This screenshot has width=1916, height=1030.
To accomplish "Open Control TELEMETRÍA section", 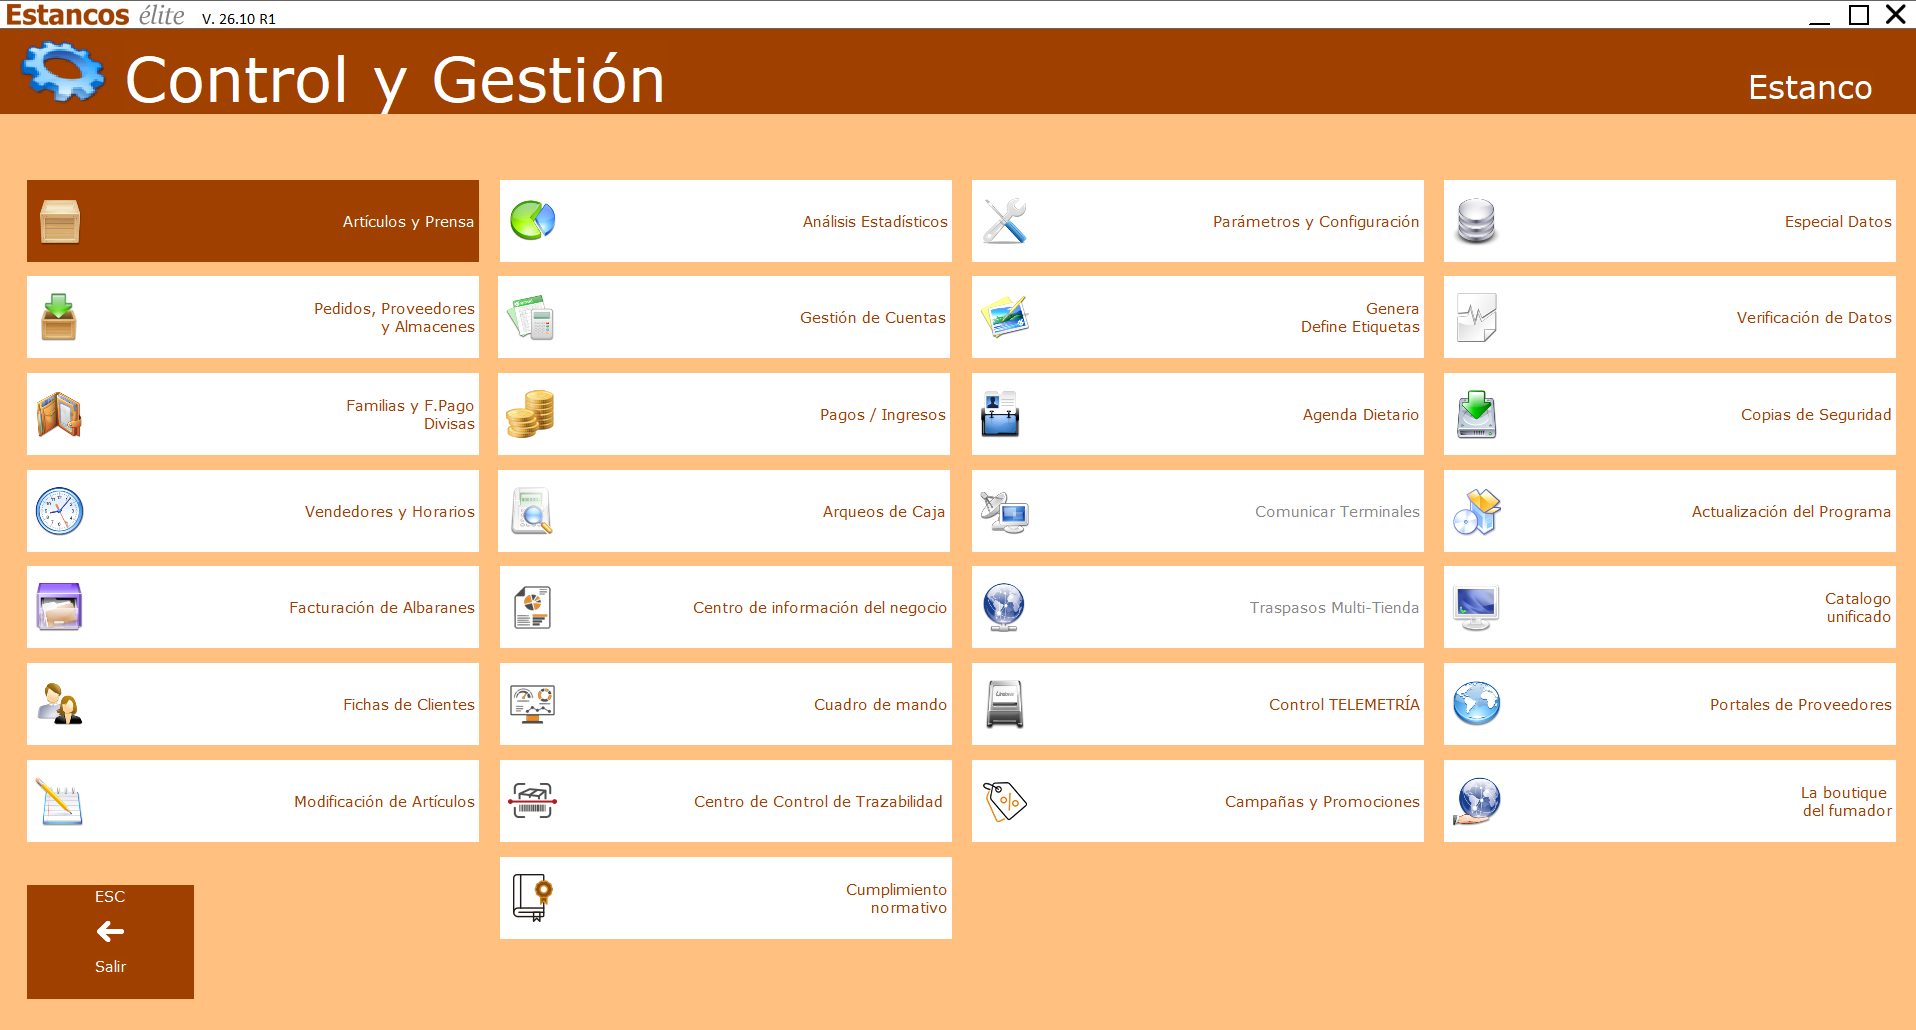I will pos(1198,704).
